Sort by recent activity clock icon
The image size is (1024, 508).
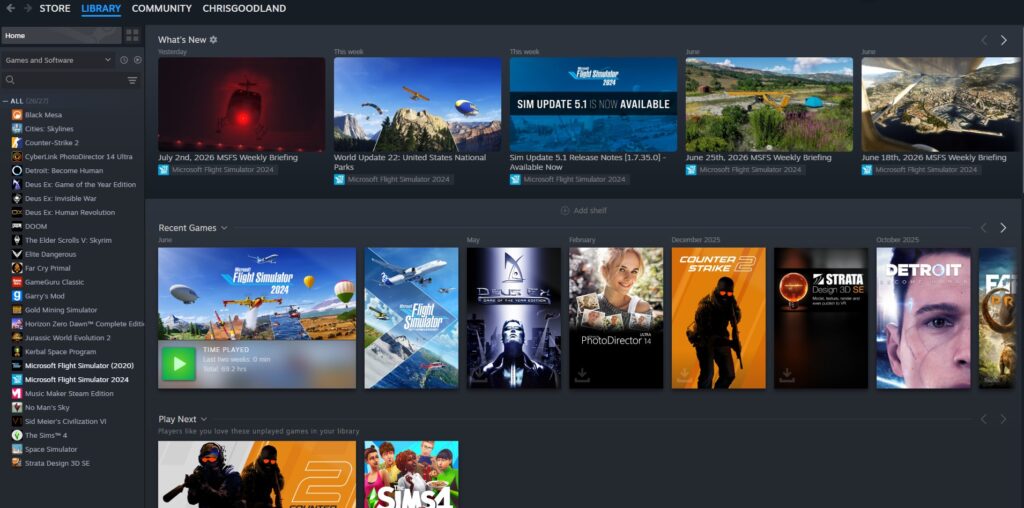[x=124, y=60]
